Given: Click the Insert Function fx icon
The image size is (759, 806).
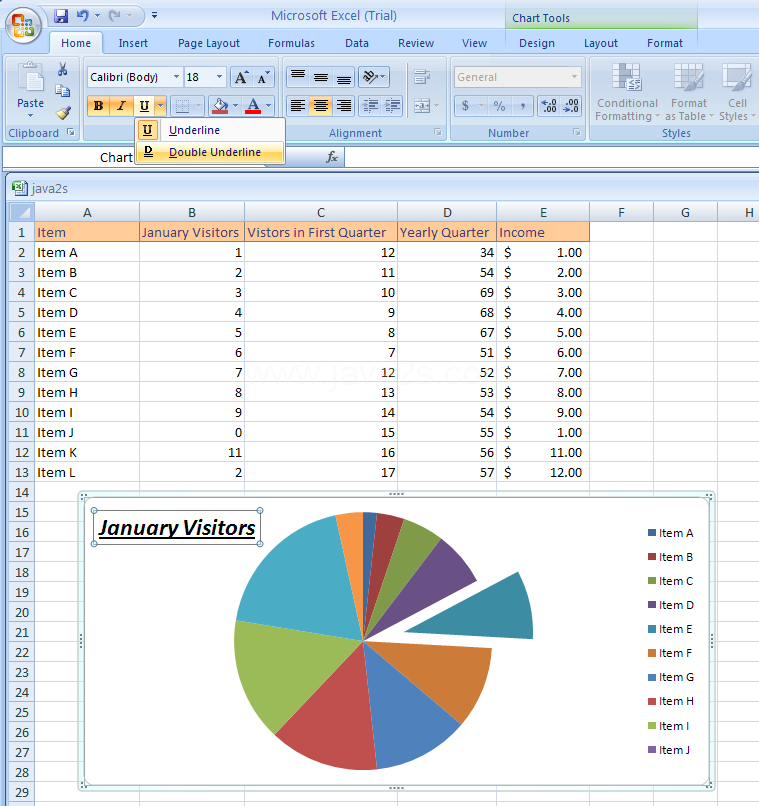Looking at the screenshot, I should click(332, 157).
